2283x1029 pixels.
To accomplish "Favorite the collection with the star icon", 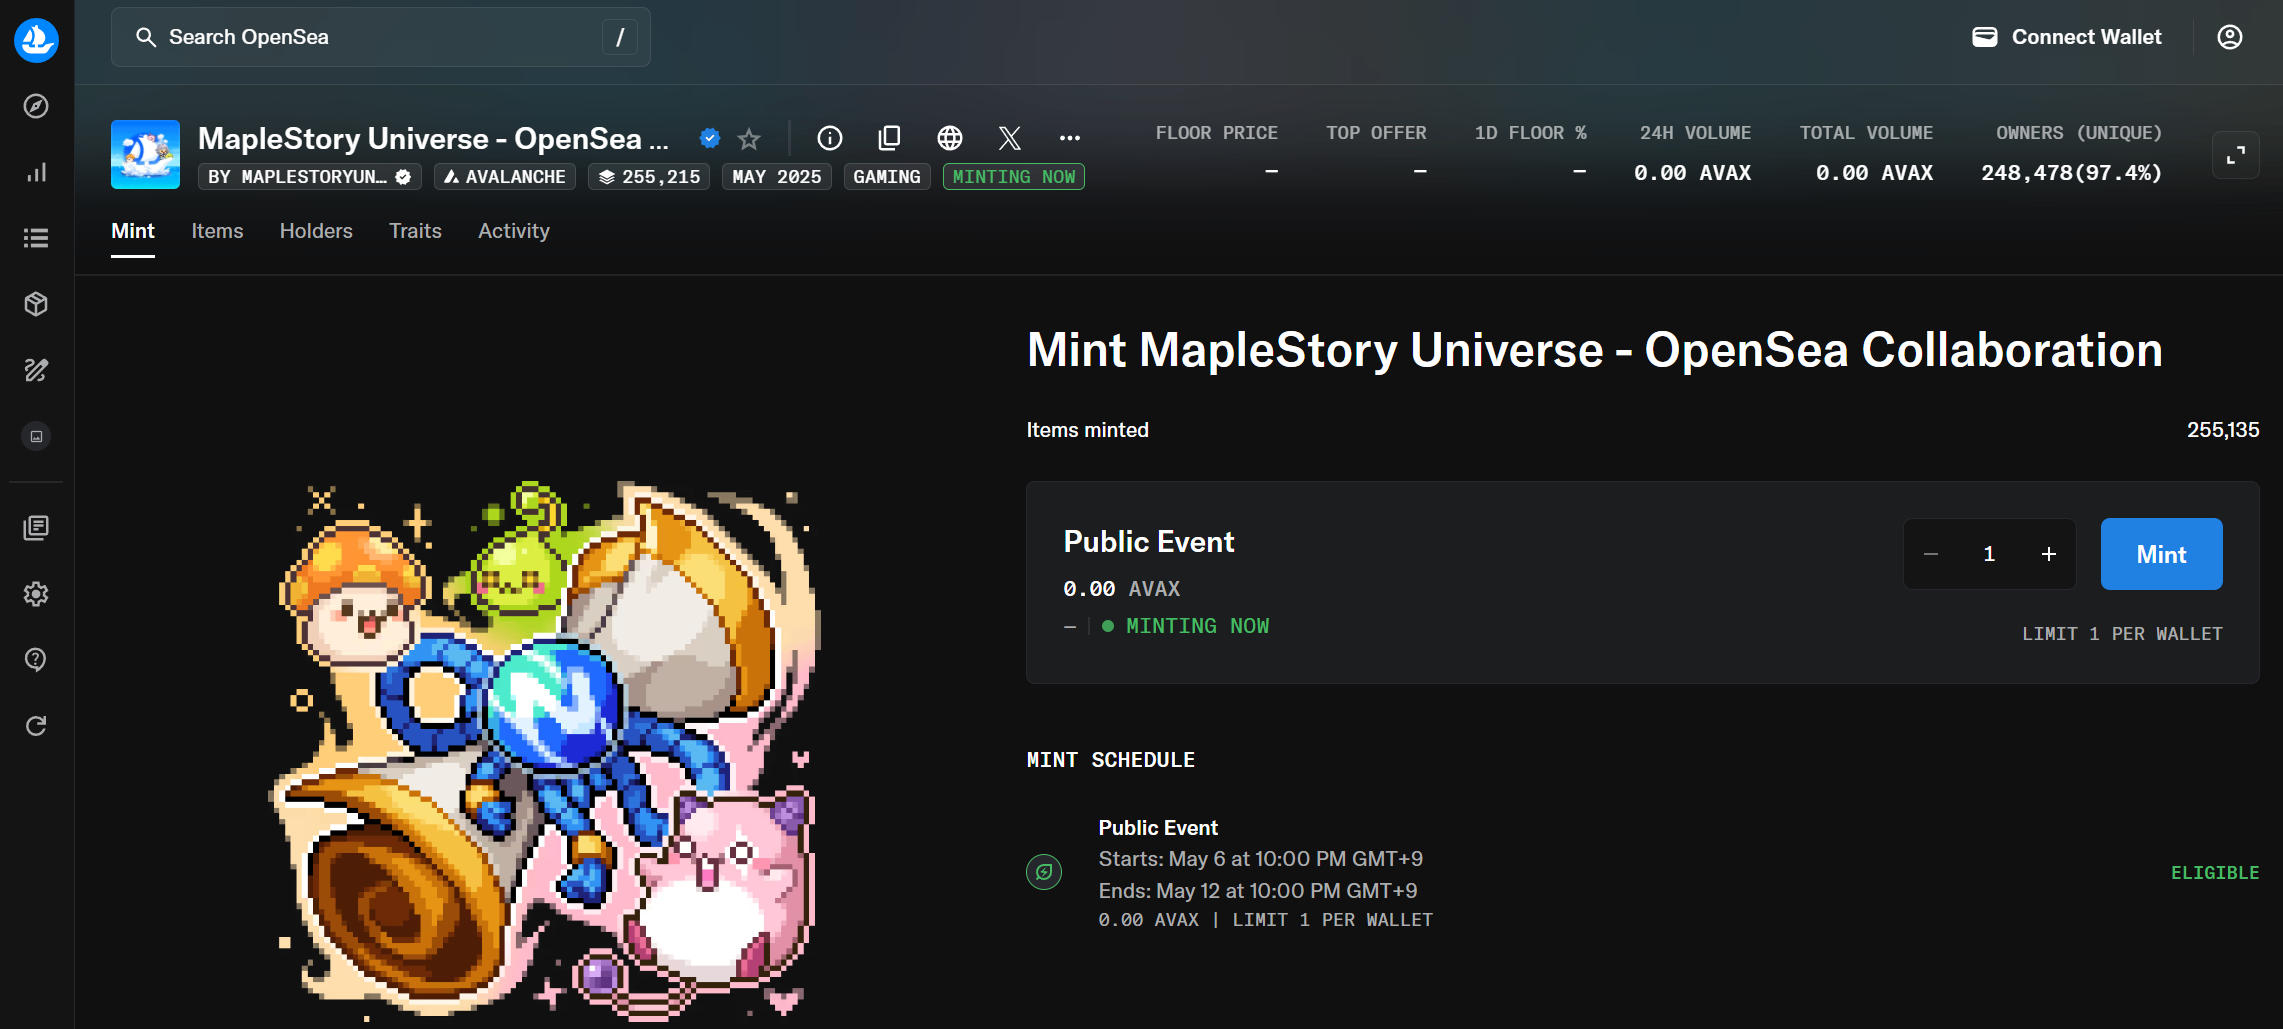I will click(x=749, y=138).
